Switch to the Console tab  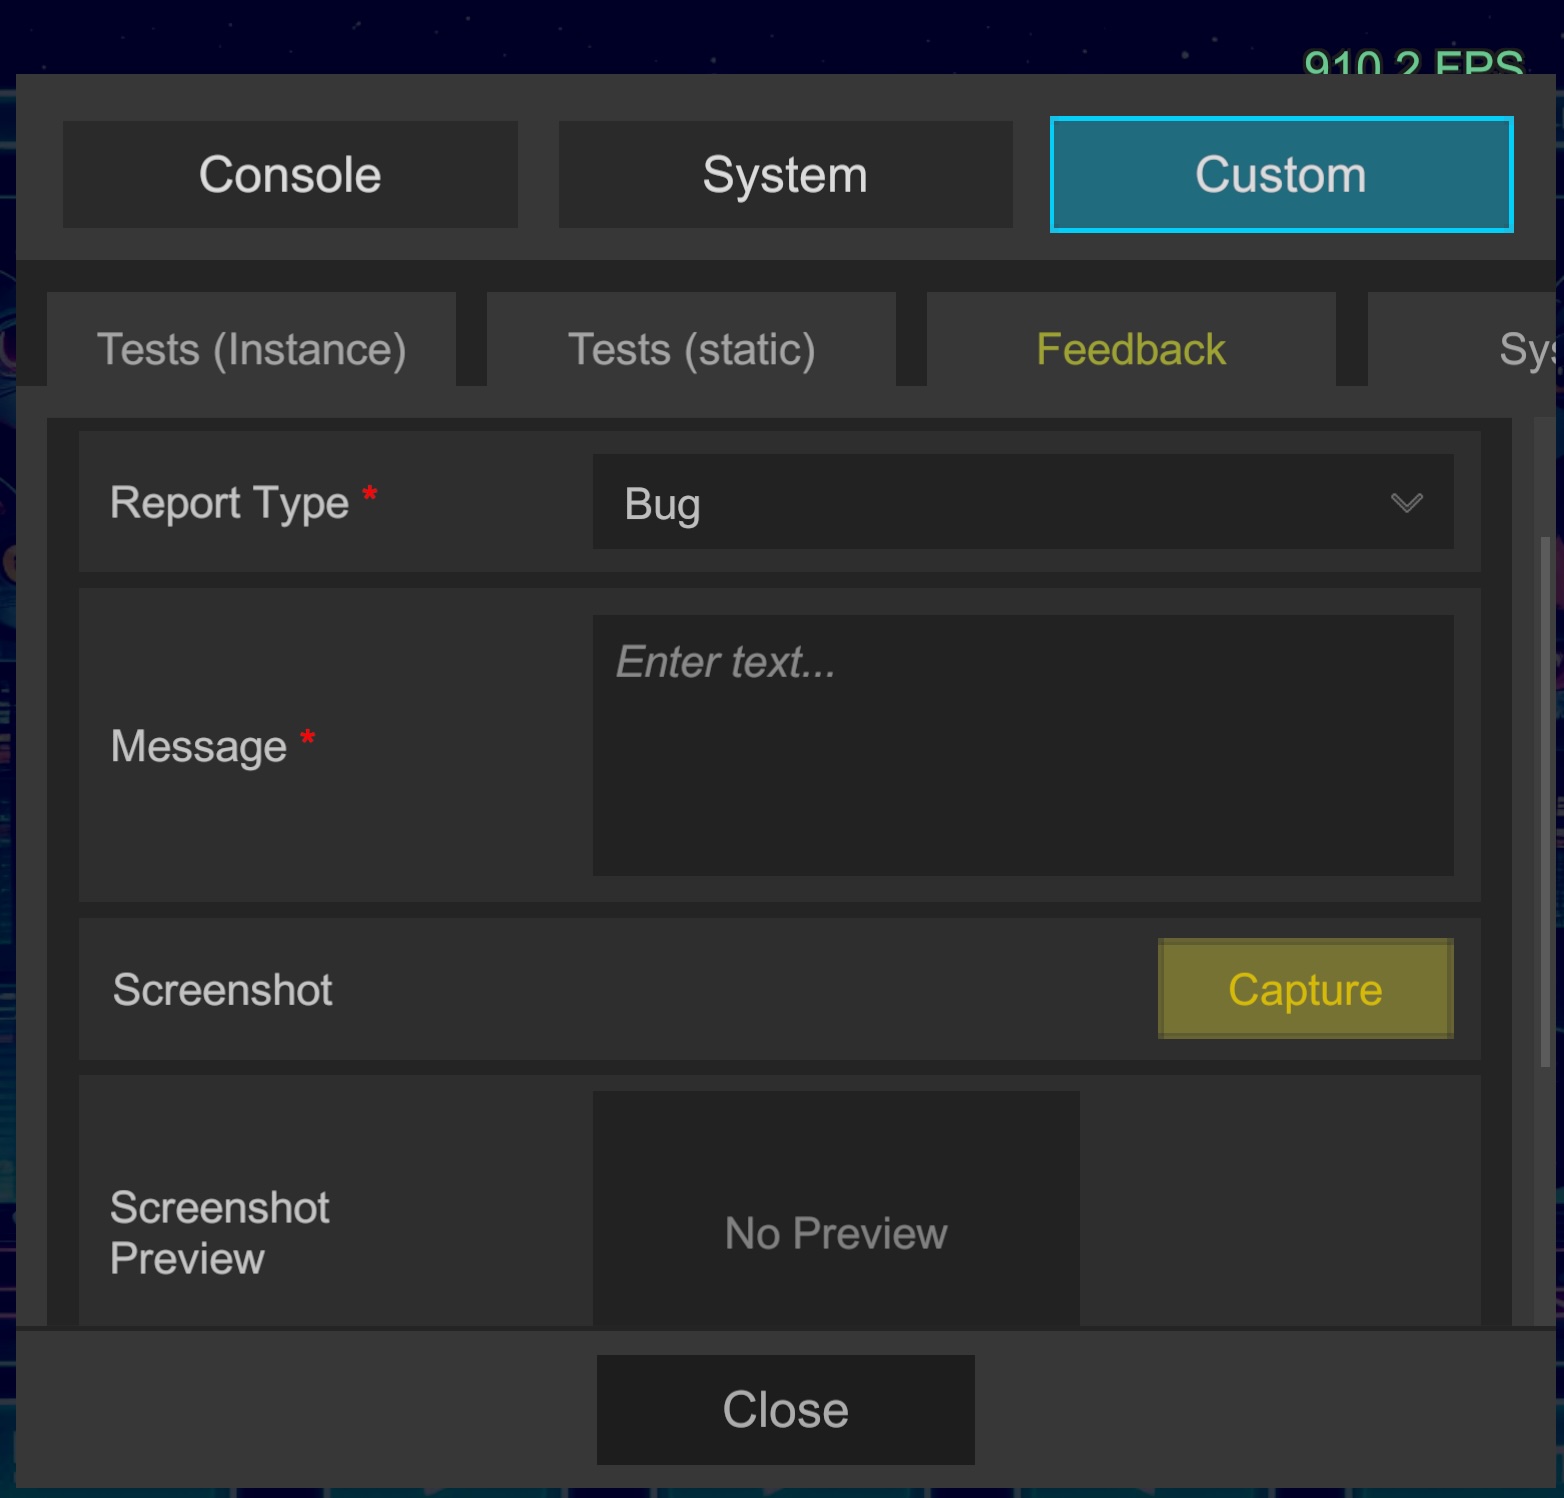[290, 175]
